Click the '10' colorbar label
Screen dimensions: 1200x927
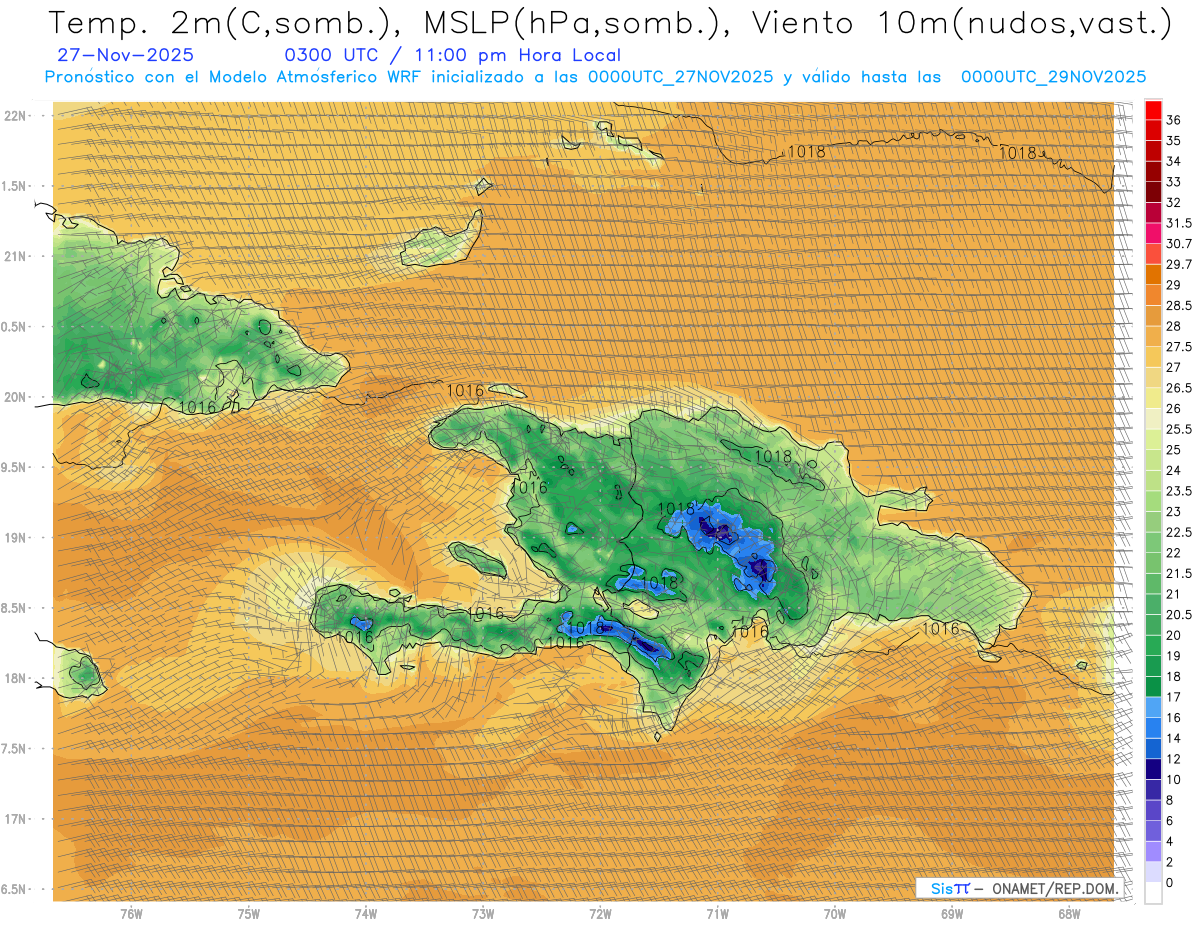(1173, 780)
